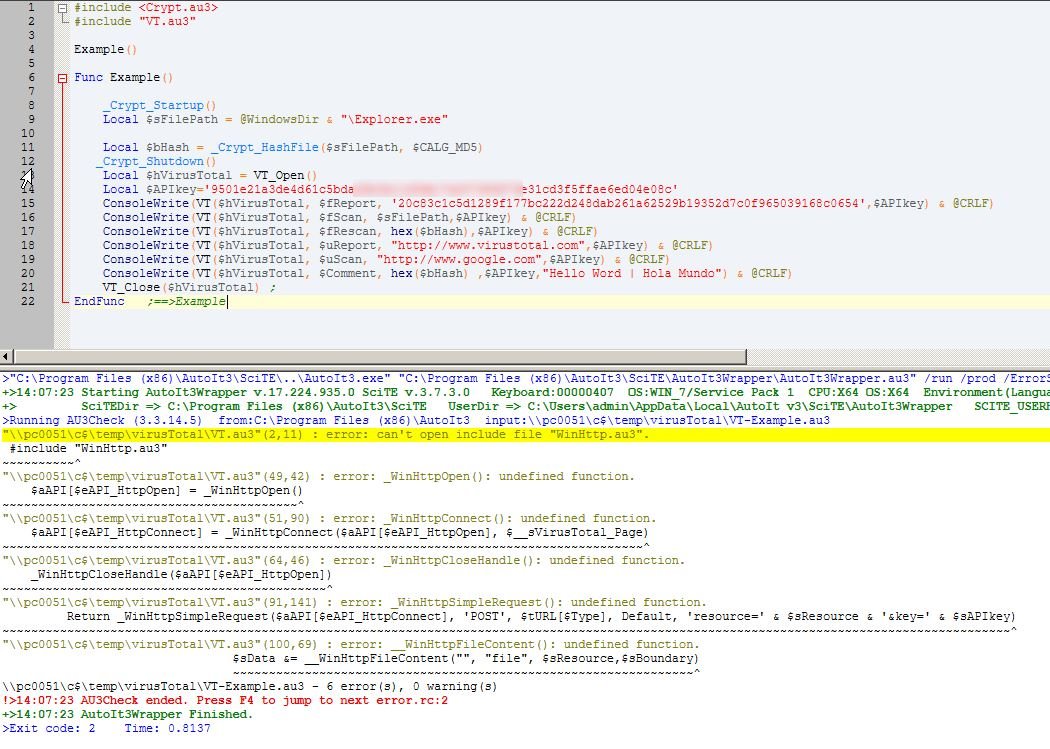Click the _Crypt_HashFile function name
This screenshot has height=749, width=1050.
click(x=265, y=147)
